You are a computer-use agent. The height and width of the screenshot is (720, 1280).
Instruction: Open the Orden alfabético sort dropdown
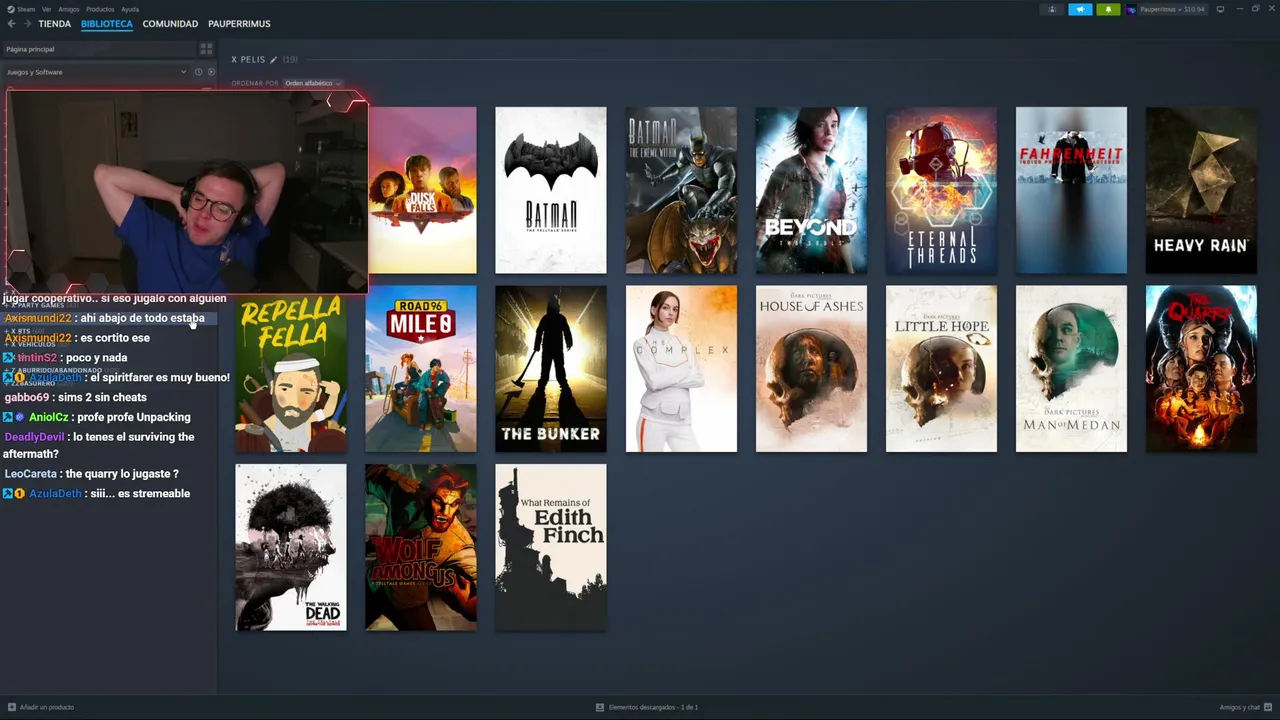pos(312,83)
